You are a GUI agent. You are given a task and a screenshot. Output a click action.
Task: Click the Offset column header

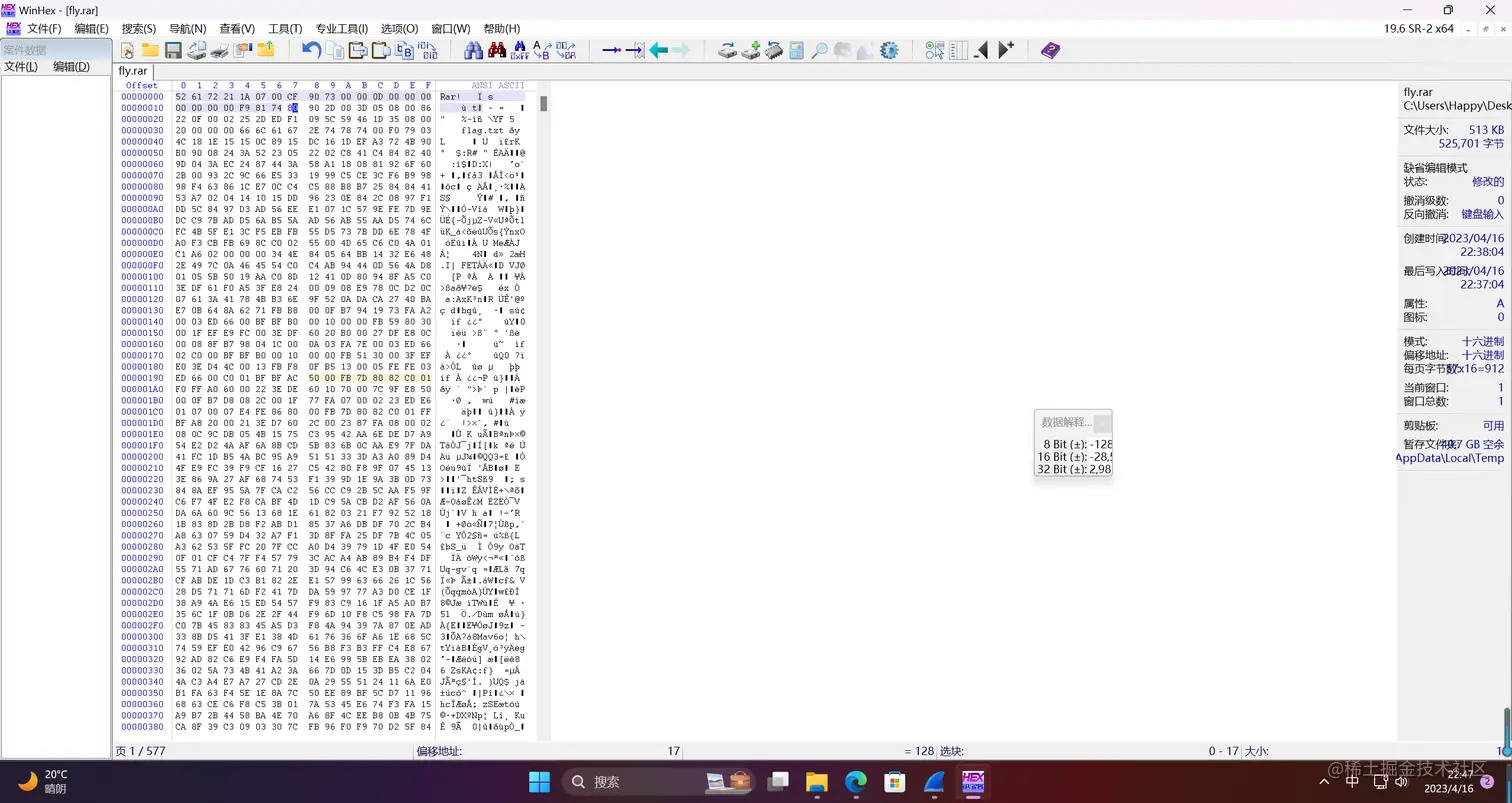[x=142, y=85]
